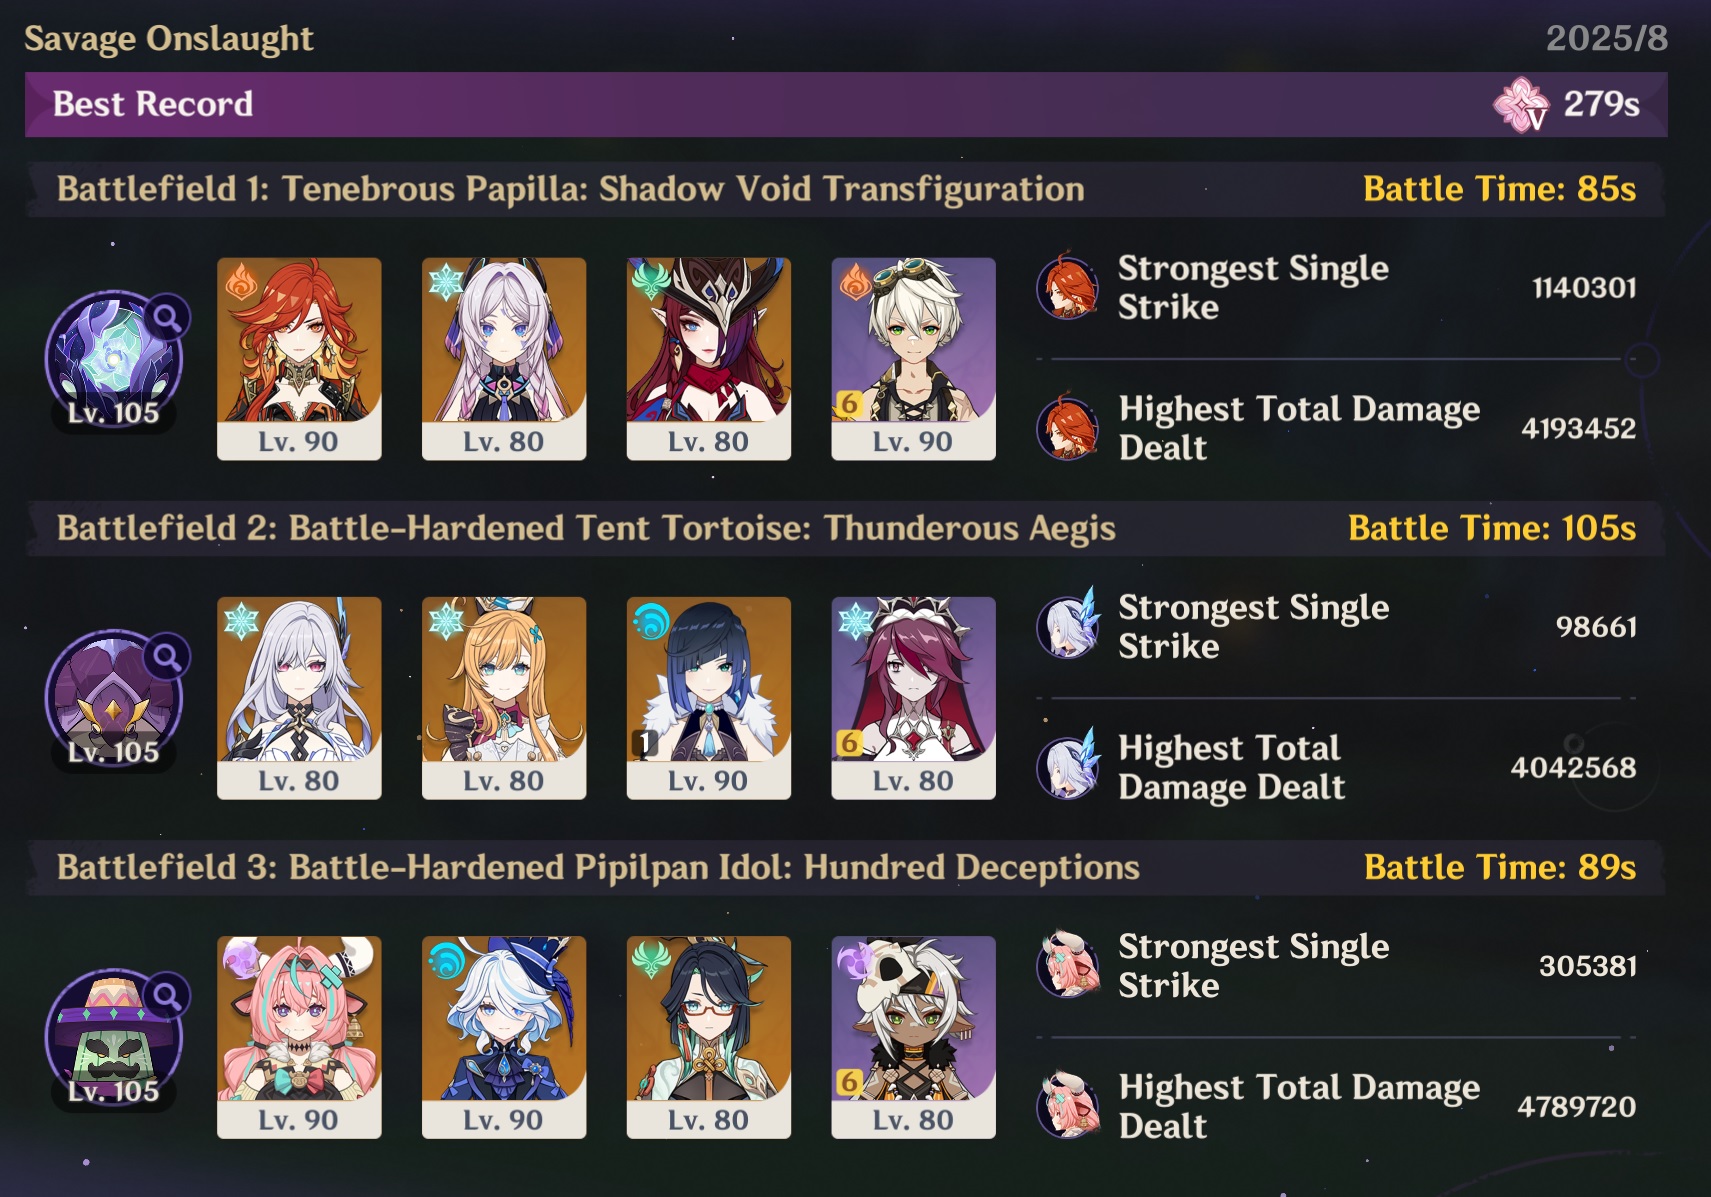Click the silver-haired avatar next to 98661
Viewport: 1711px width, 1197px height.
click(1068, 625)
